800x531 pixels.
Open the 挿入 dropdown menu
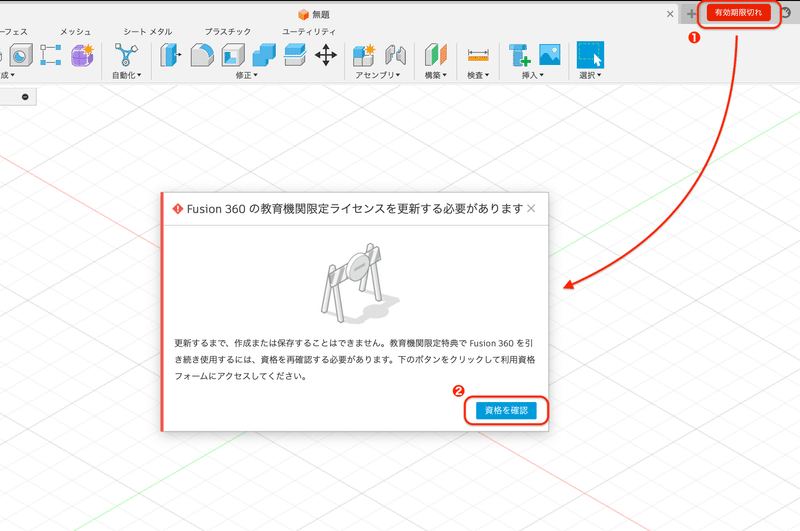533,75
